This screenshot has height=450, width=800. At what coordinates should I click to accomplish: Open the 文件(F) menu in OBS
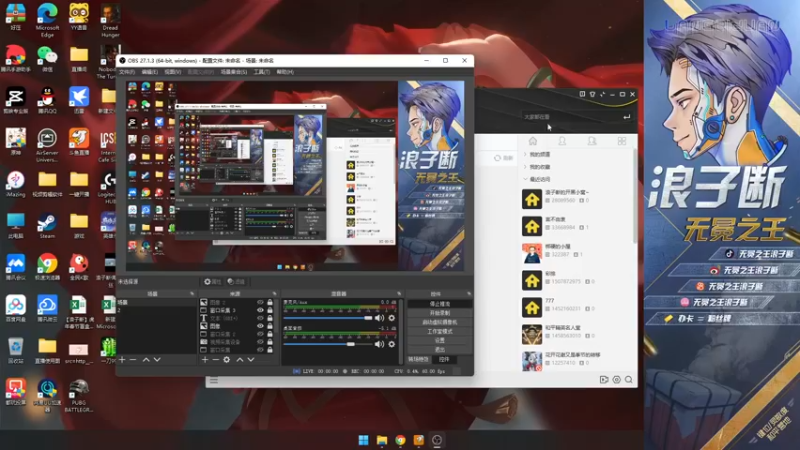pos(127,72)
